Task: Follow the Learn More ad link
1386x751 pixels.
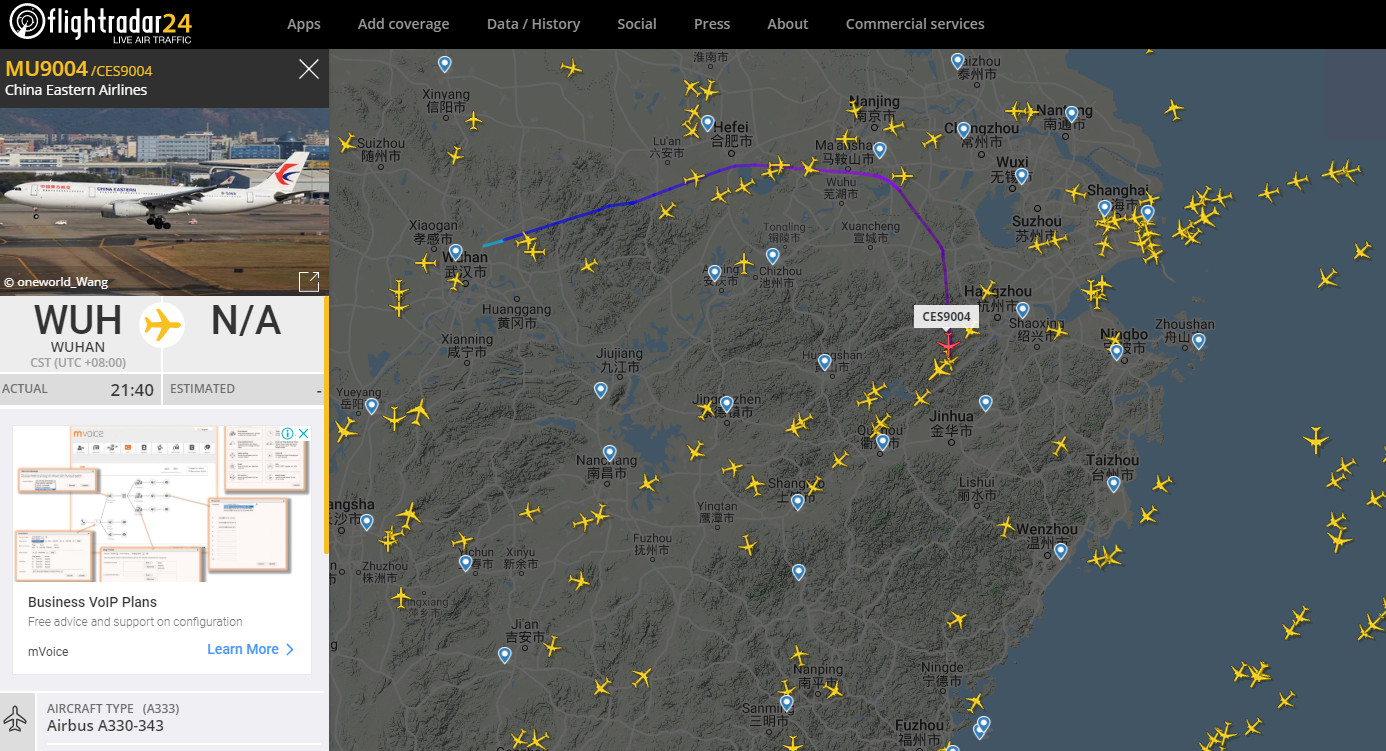Action: pyautogui.click(x=251, y=649)
